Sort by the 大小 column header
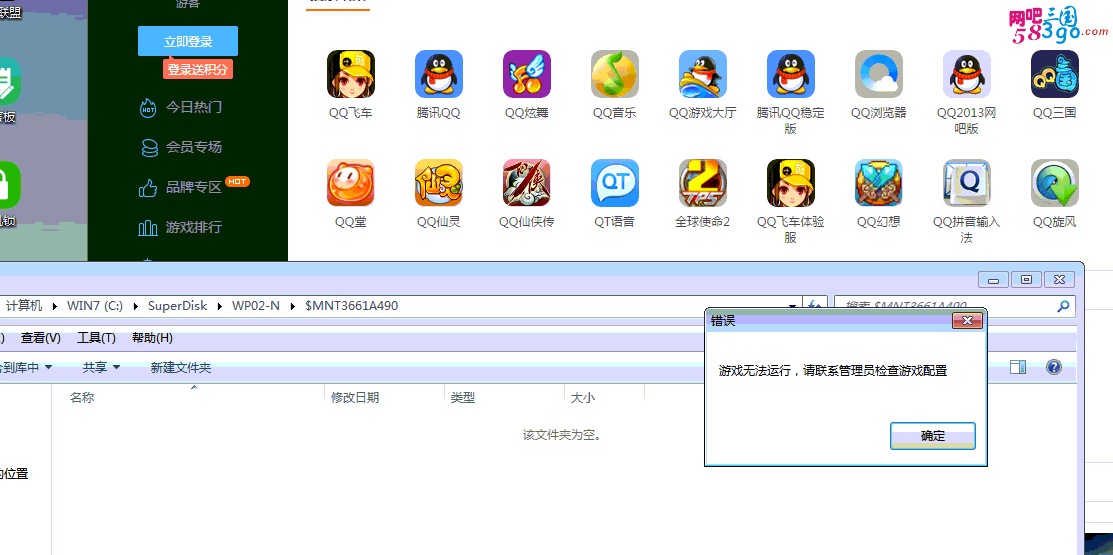This screenshot has width=1113, height=555. coord(582,397)
